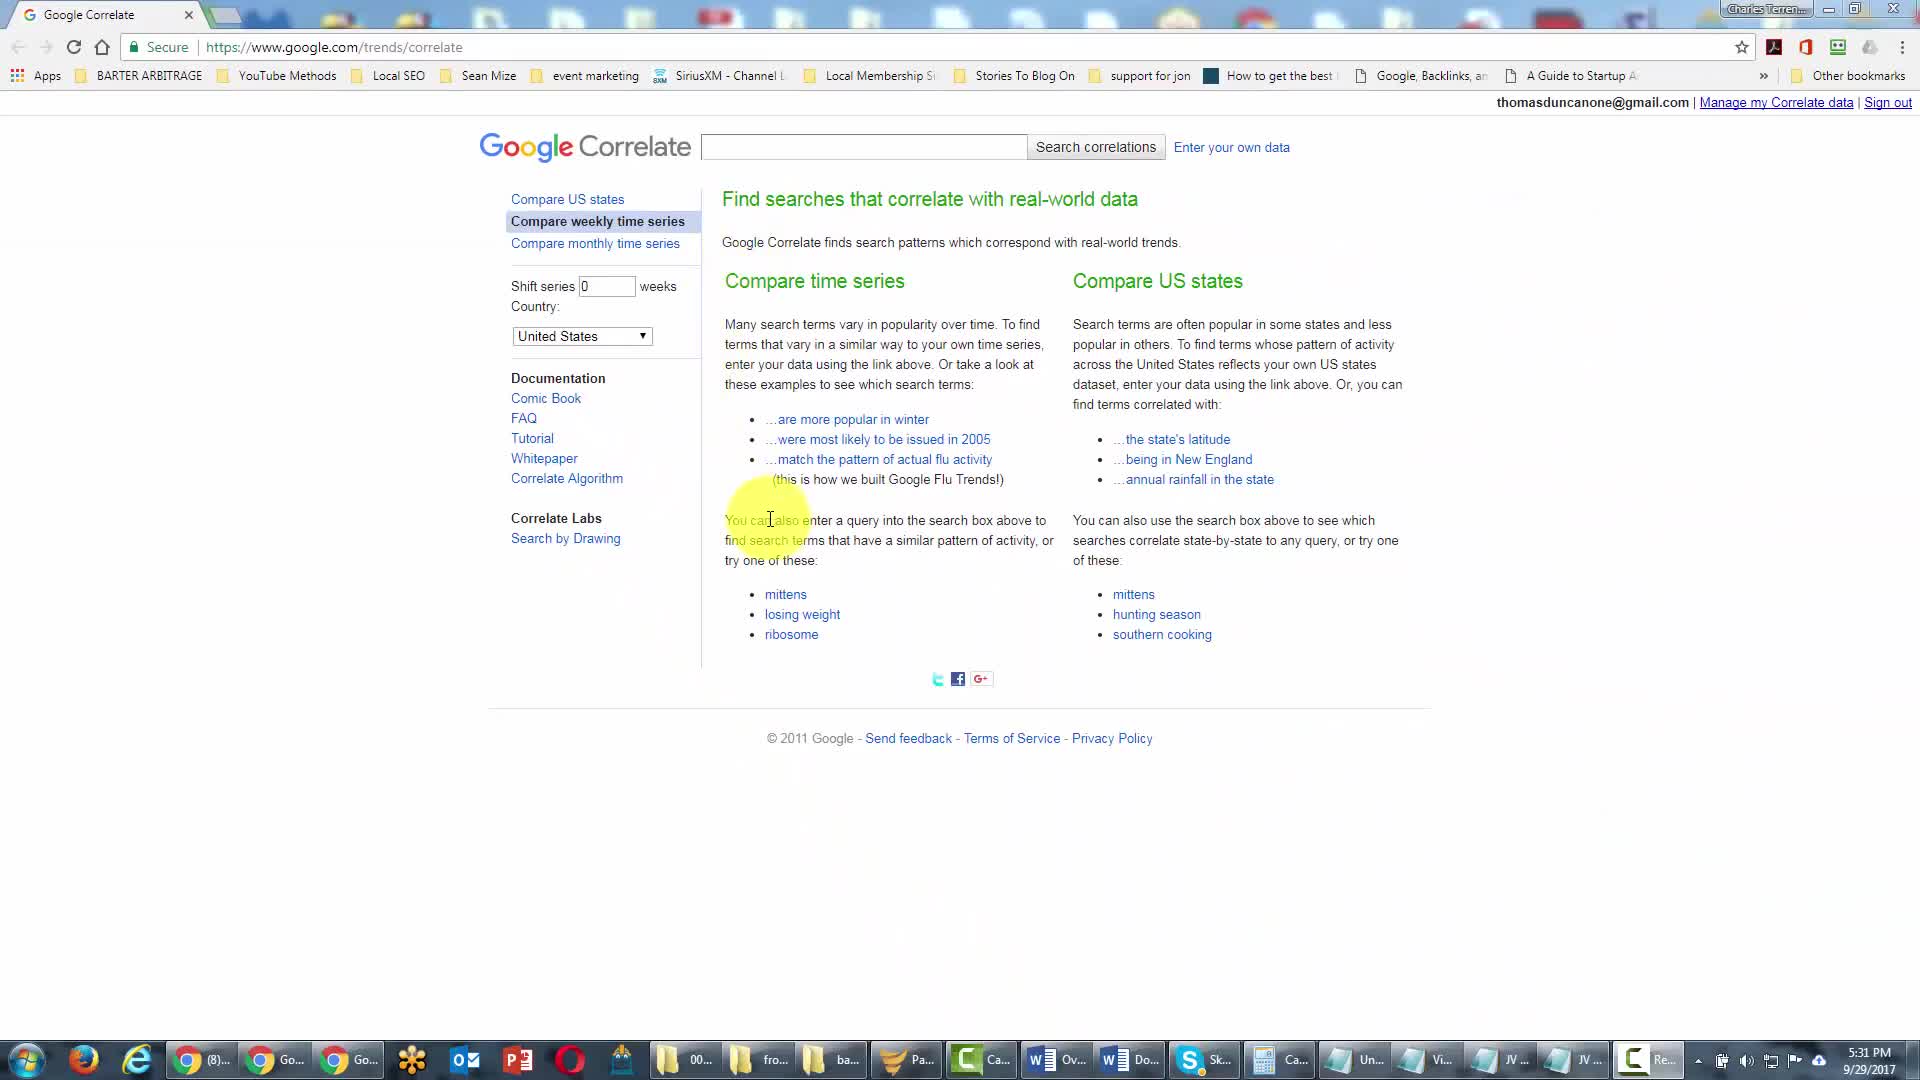
Task: Click the Sign out link
Action: (1887, 103)
